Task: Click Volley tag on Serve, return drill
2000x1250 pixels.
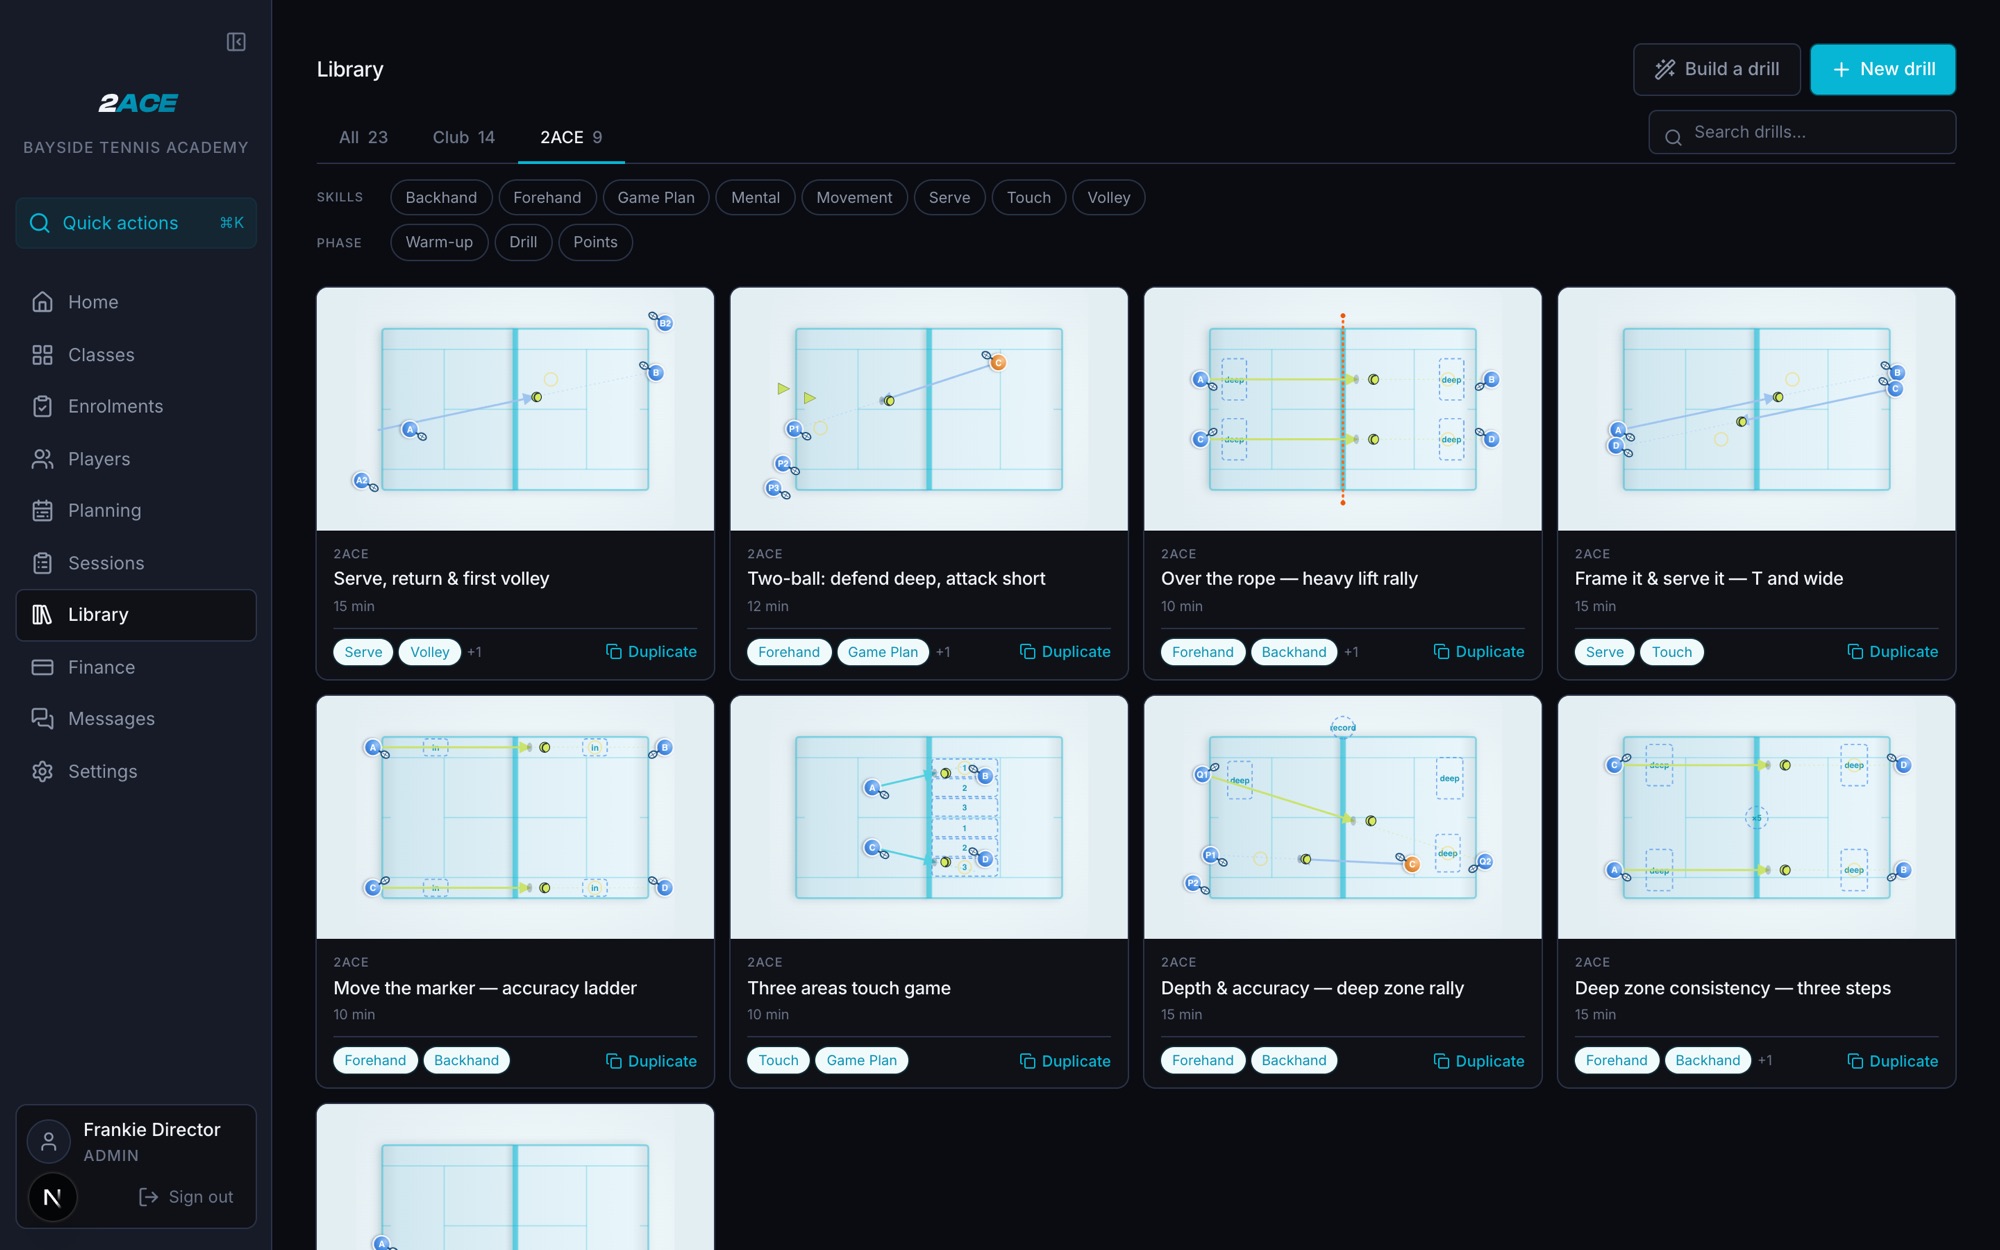Action: point(430,652)
